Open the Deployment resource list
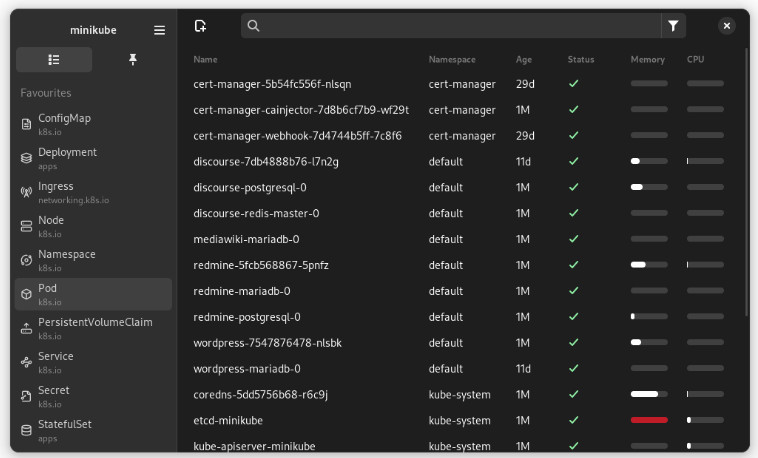The image size is (758, 458). pos(93,158)
